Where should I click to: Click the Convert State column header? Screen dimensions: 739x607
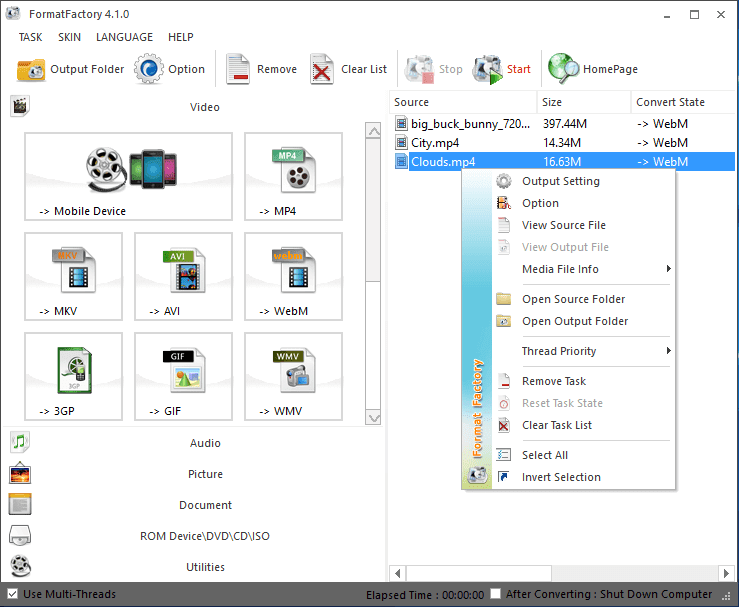pos(683,102)
